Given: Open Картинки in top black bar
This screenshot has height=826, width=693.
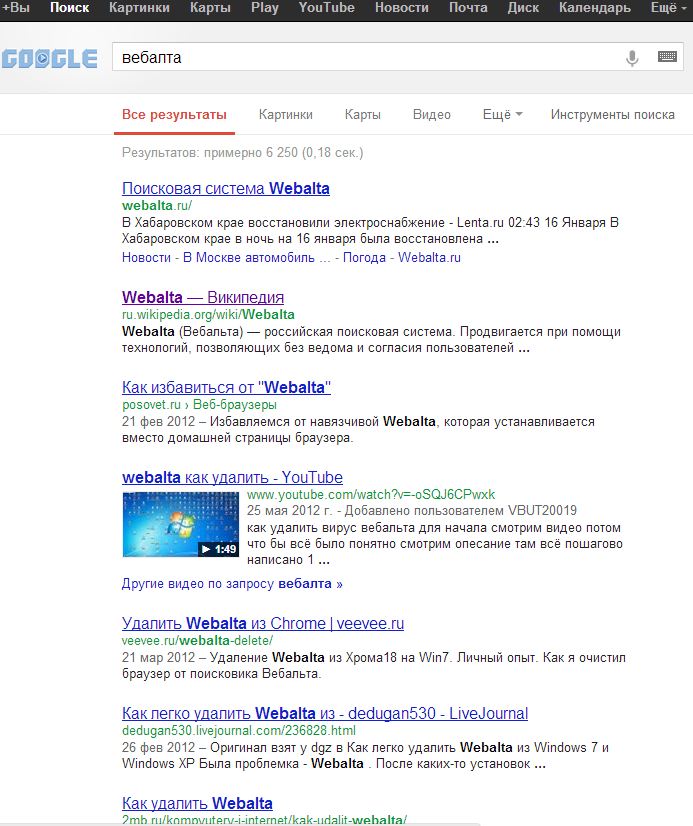Looking at the screenshot, I should click(x=139, y=8).
